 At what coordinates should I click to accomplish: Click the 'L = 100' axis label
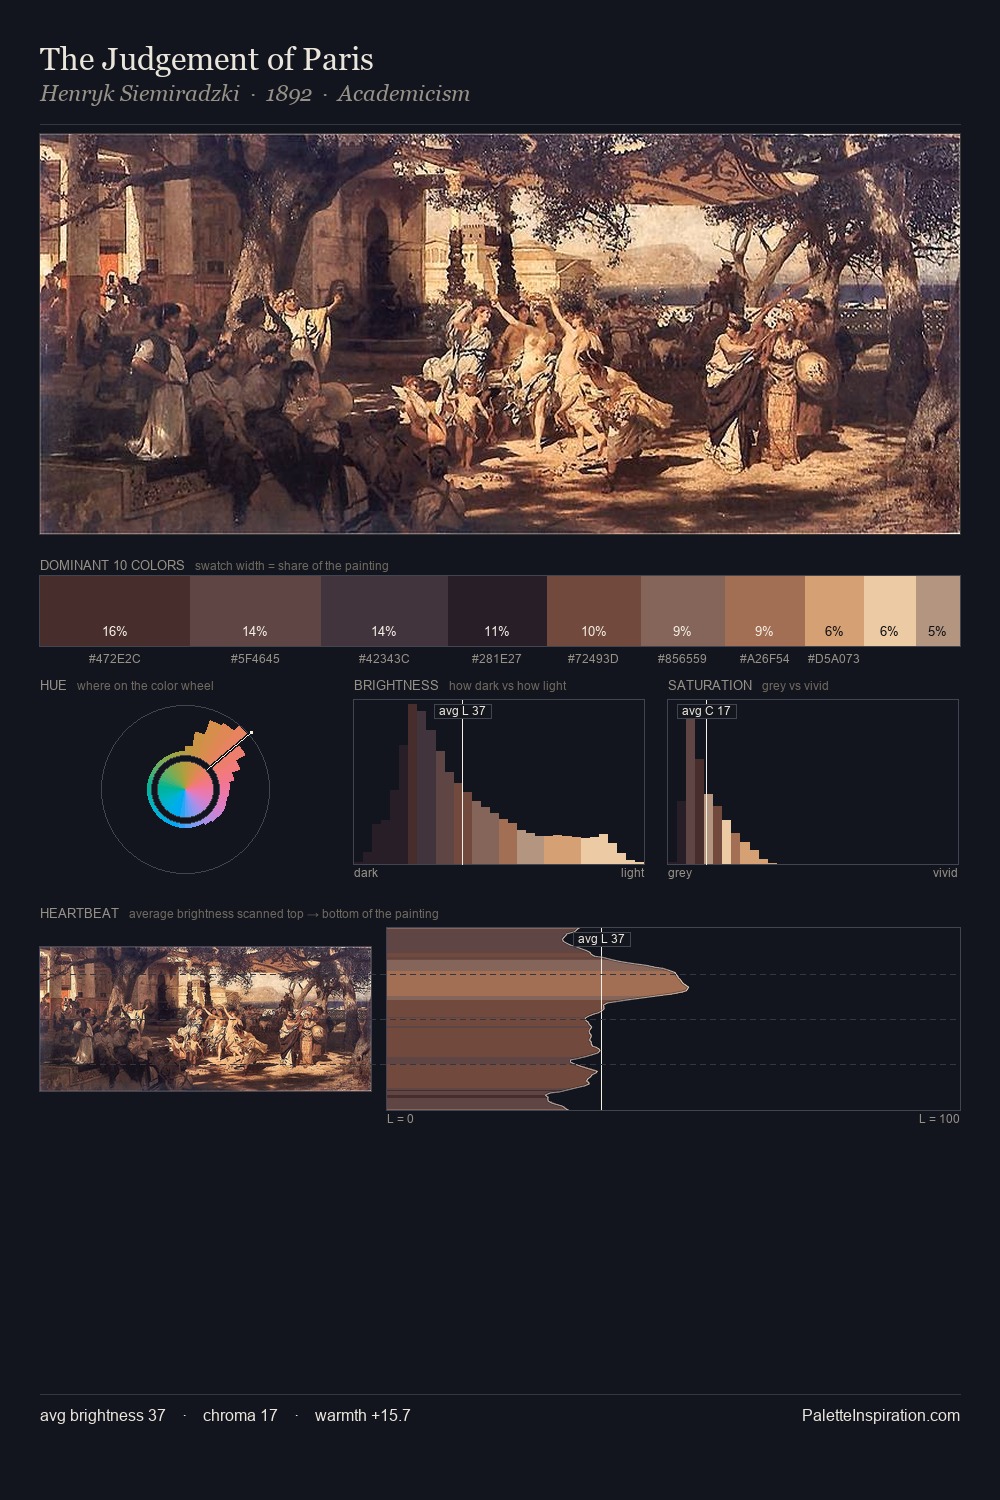(x=939, y=1119)
